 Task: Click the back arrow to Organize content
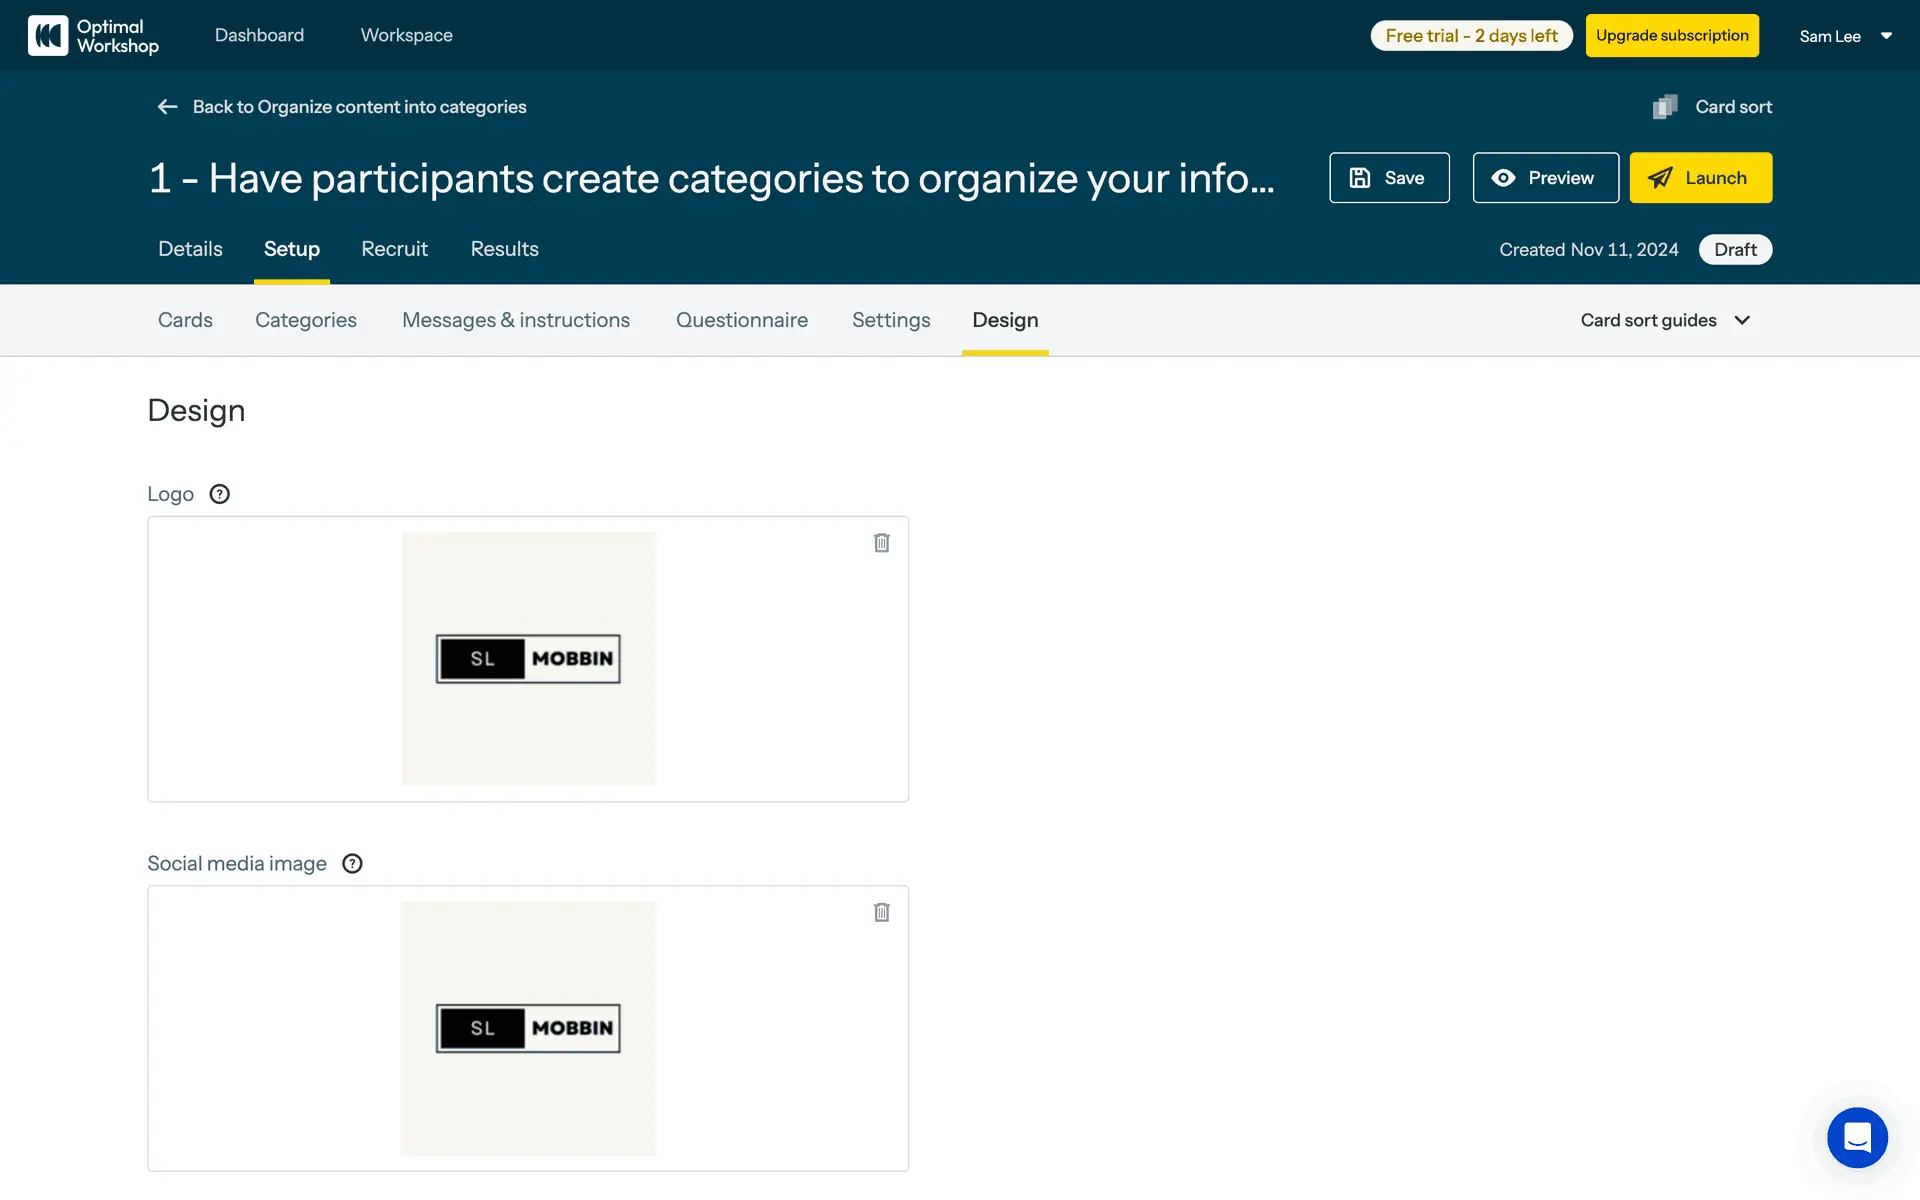click(167, 107)
